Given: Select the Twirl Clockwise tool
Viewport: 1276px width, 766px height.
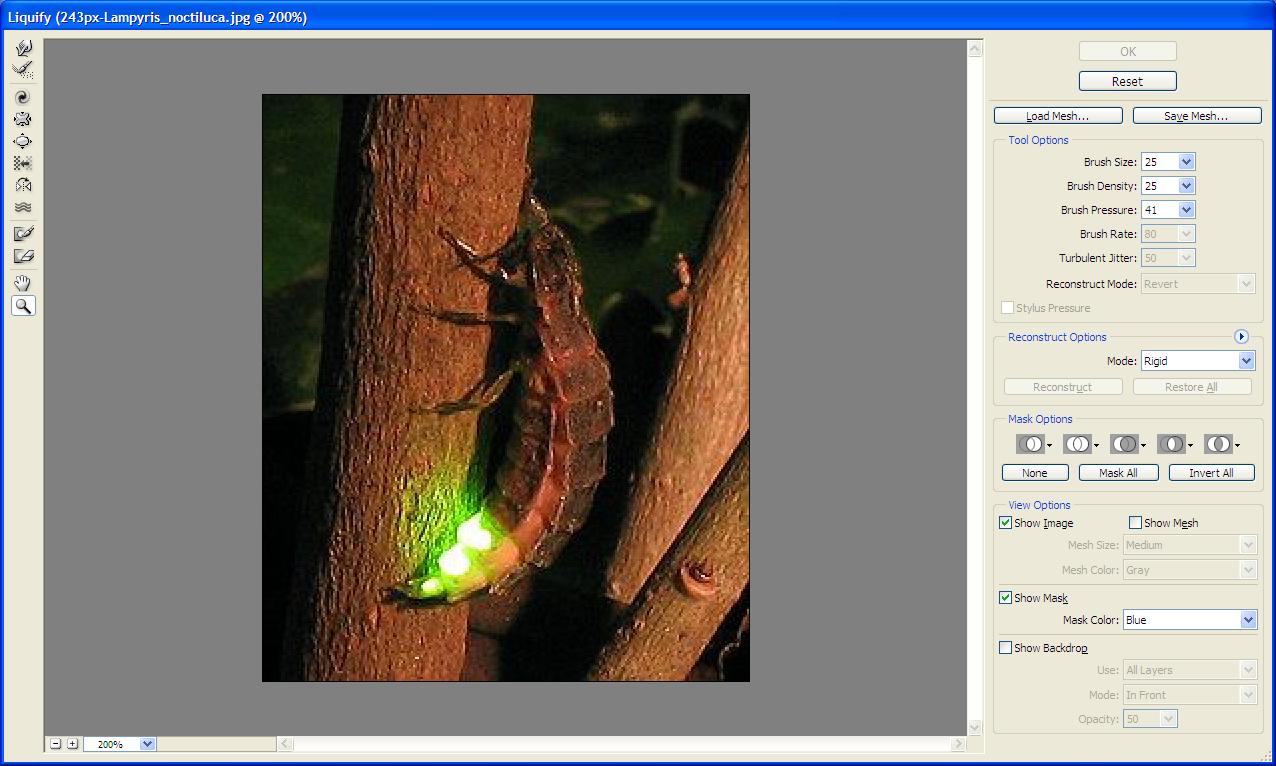Looking at the screenshot, I should coord(23,97).
